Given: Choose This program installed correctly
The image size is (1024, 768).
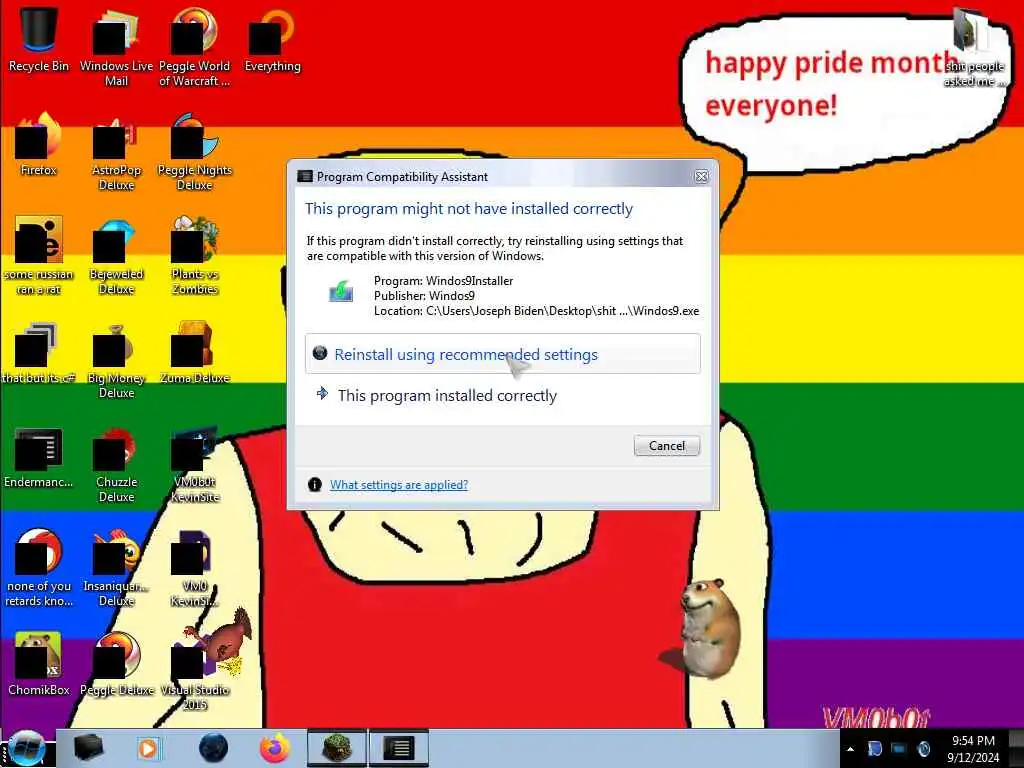Looking at the screenshot, I should pos(503,396).
